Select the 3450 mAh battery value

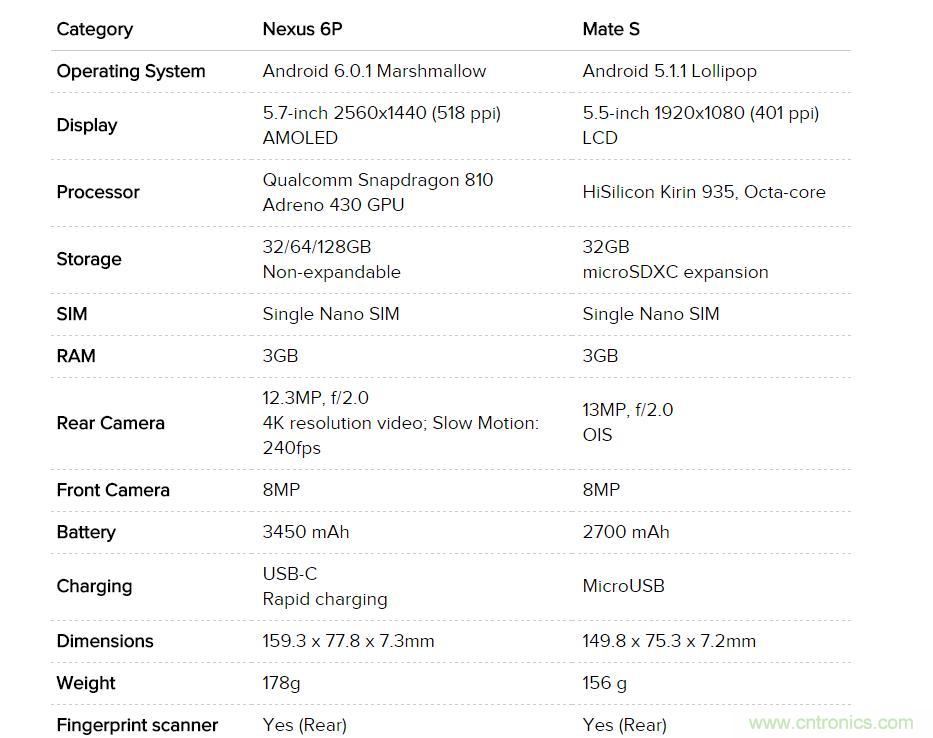click(x=306, y=532)
